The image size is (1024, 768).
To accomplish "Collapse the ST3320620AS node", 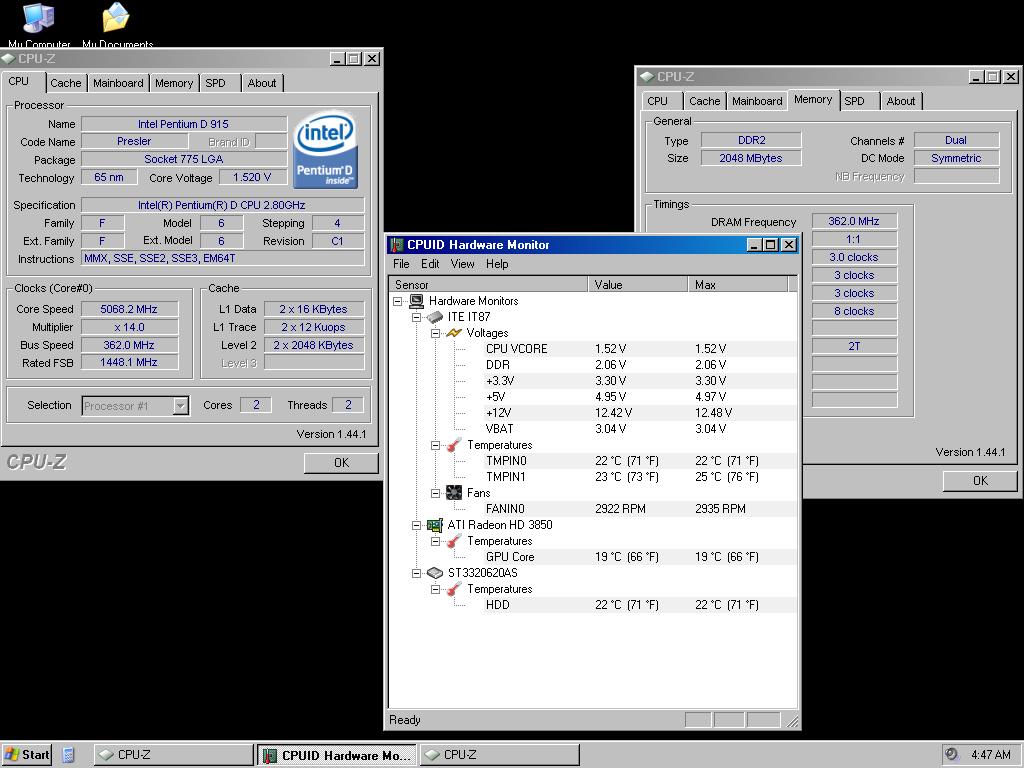I will tap(417, 573).
